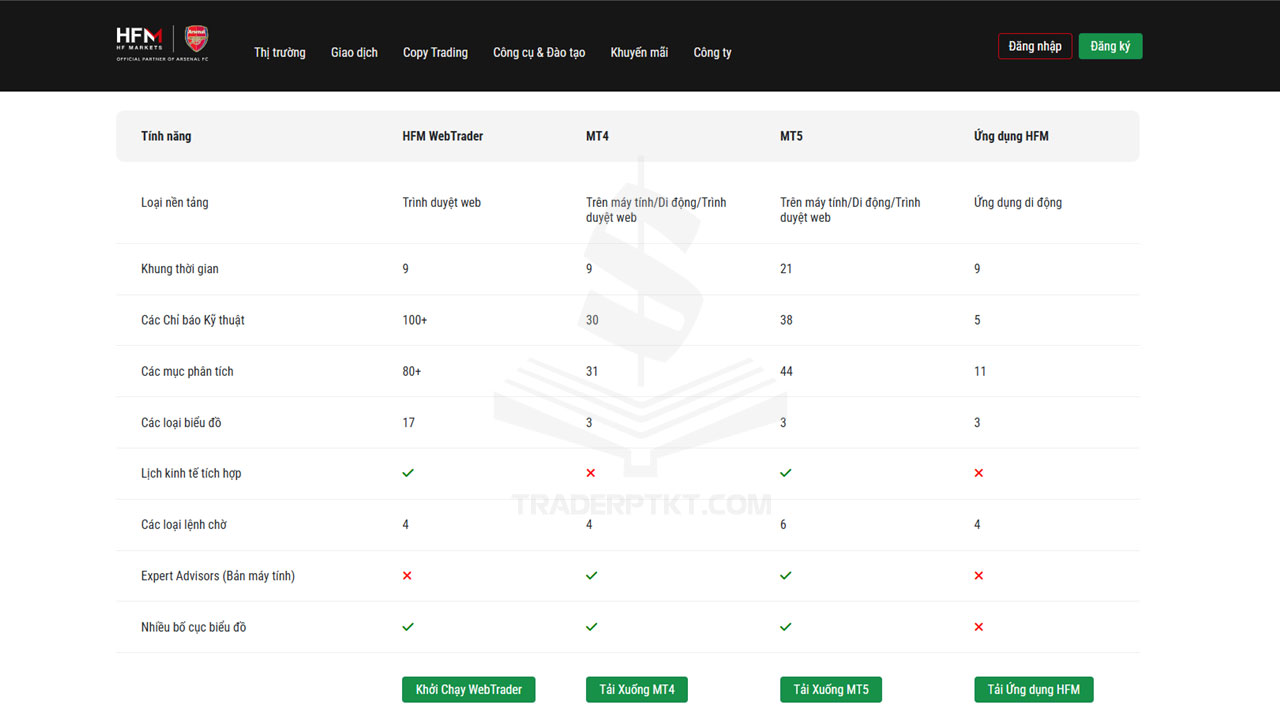Open the Copy Trading menu
This screenshot has width=1280, height=720.
(x=435, y=52)
